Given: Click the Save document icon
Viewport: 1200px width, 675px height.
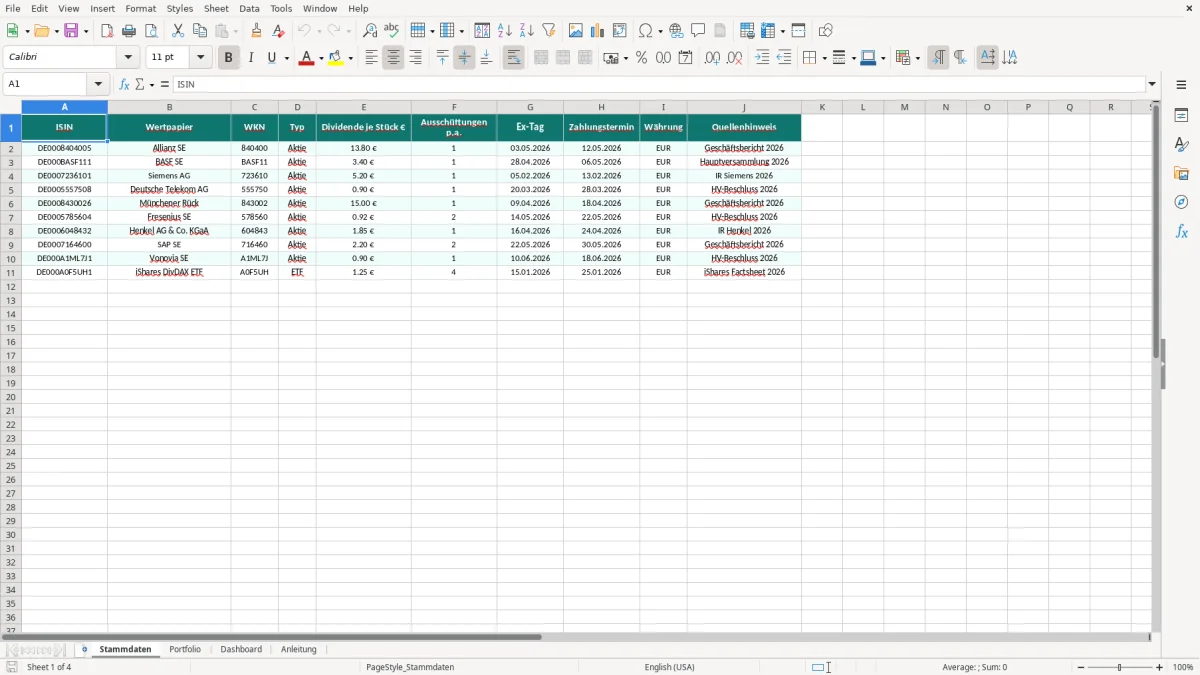Looking at the screenshot, I should (x=71, y=31).
